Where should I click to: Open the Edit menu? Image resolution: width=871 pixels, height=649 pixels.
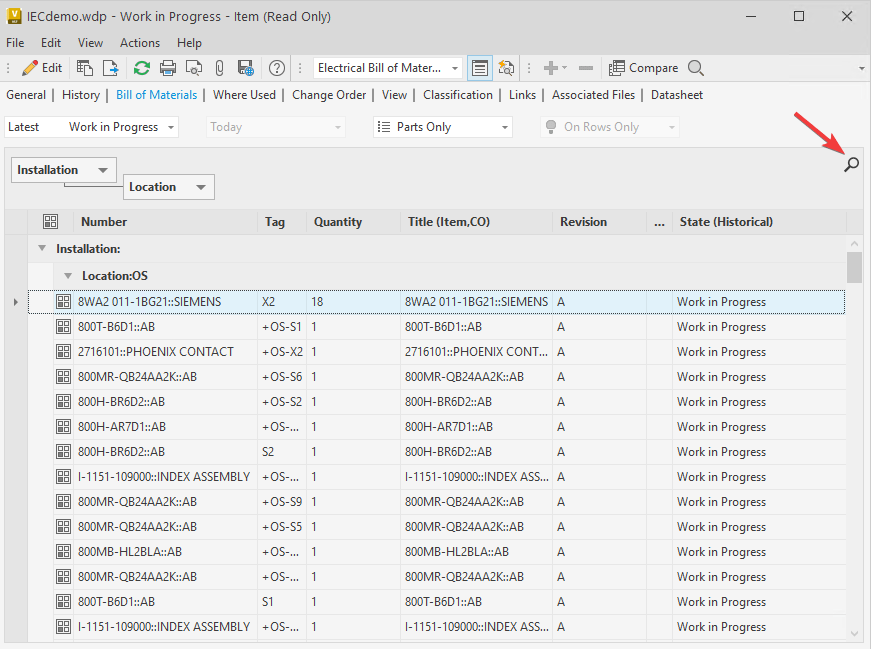point(51,43)
